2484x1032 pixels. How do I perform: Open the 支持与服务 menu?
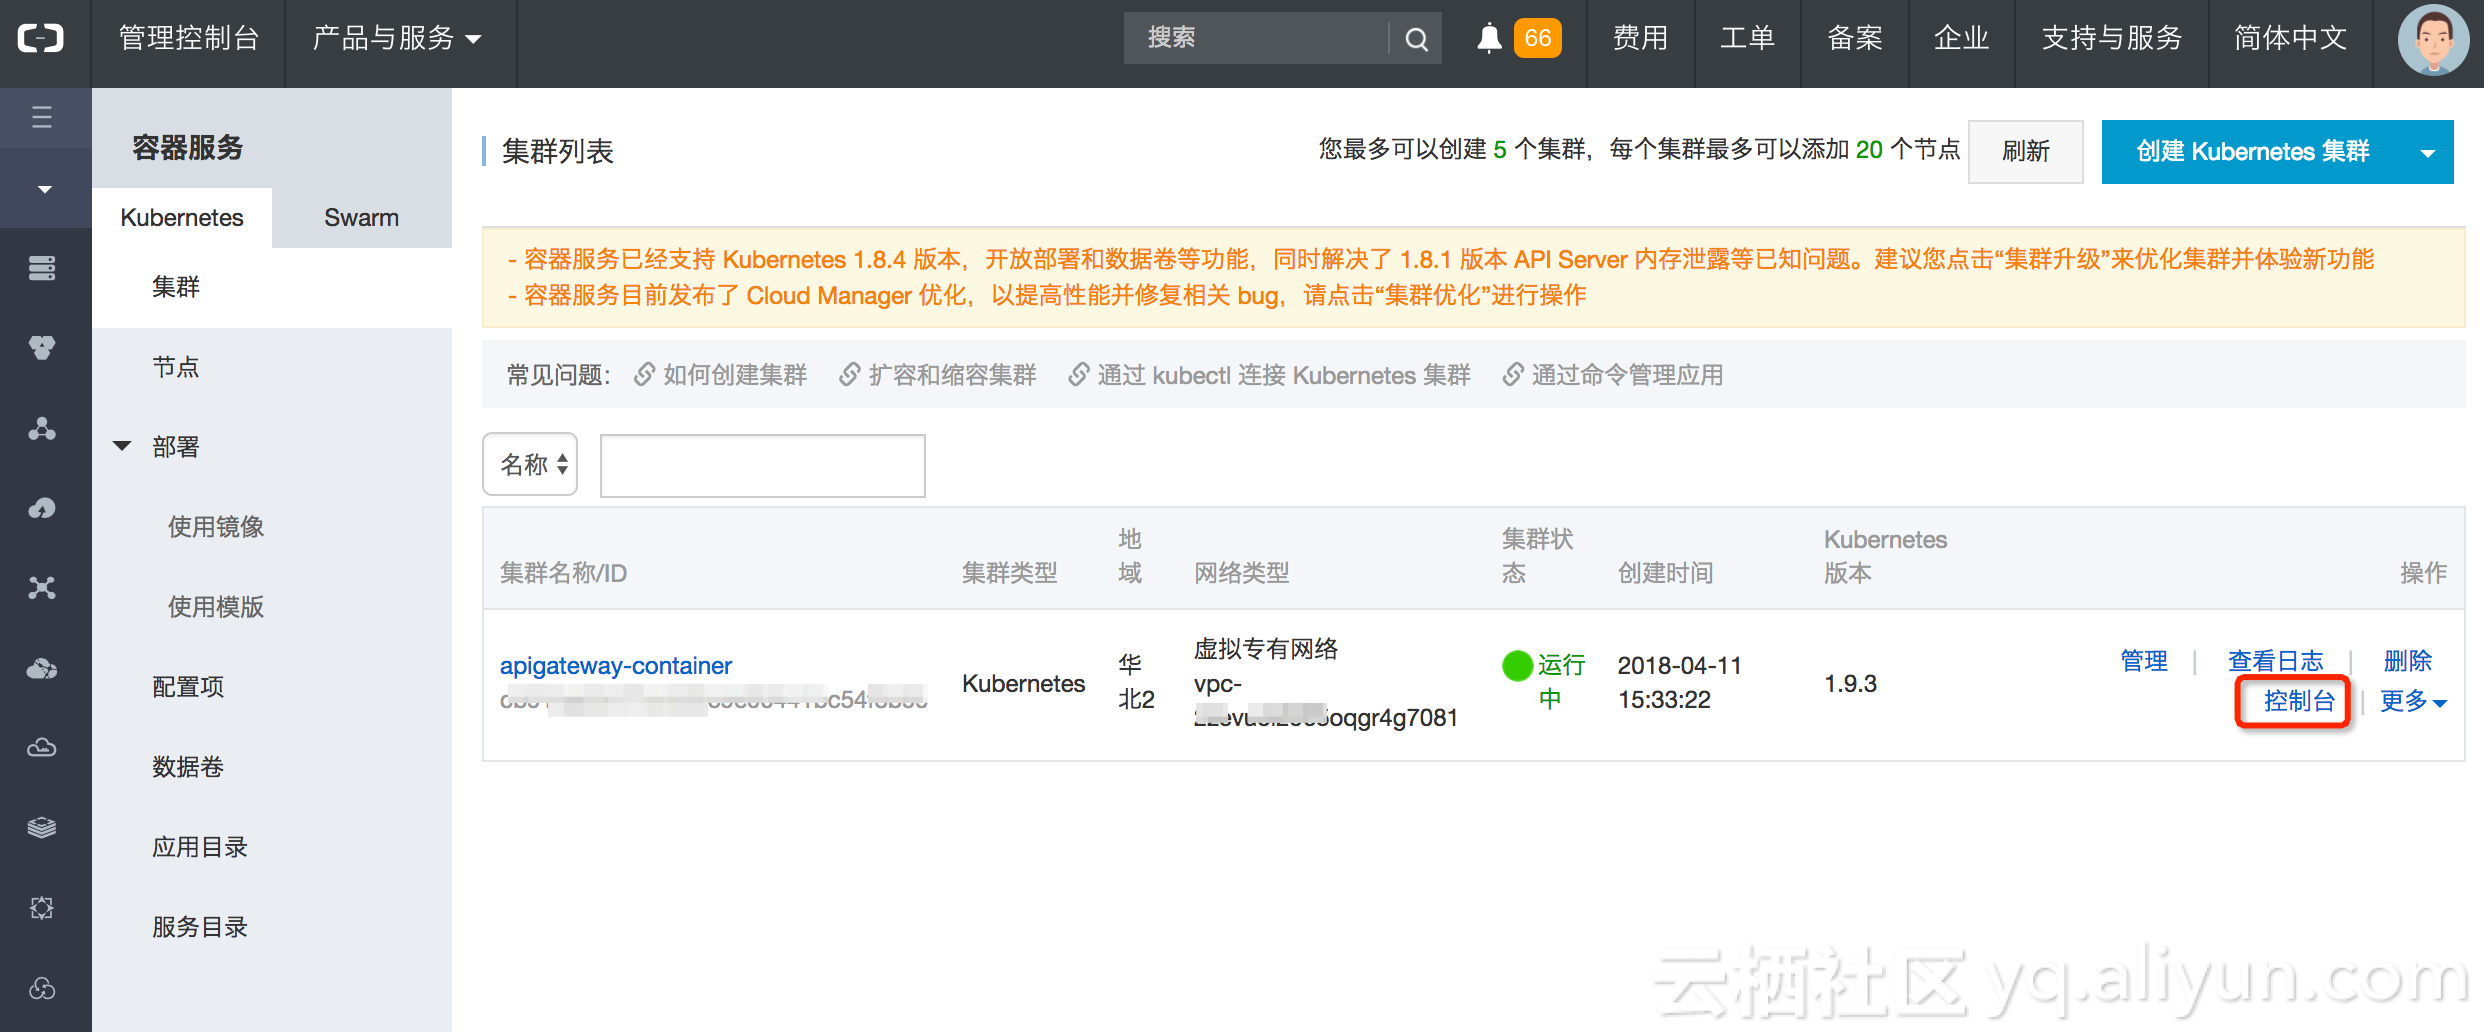(2112, 38)
